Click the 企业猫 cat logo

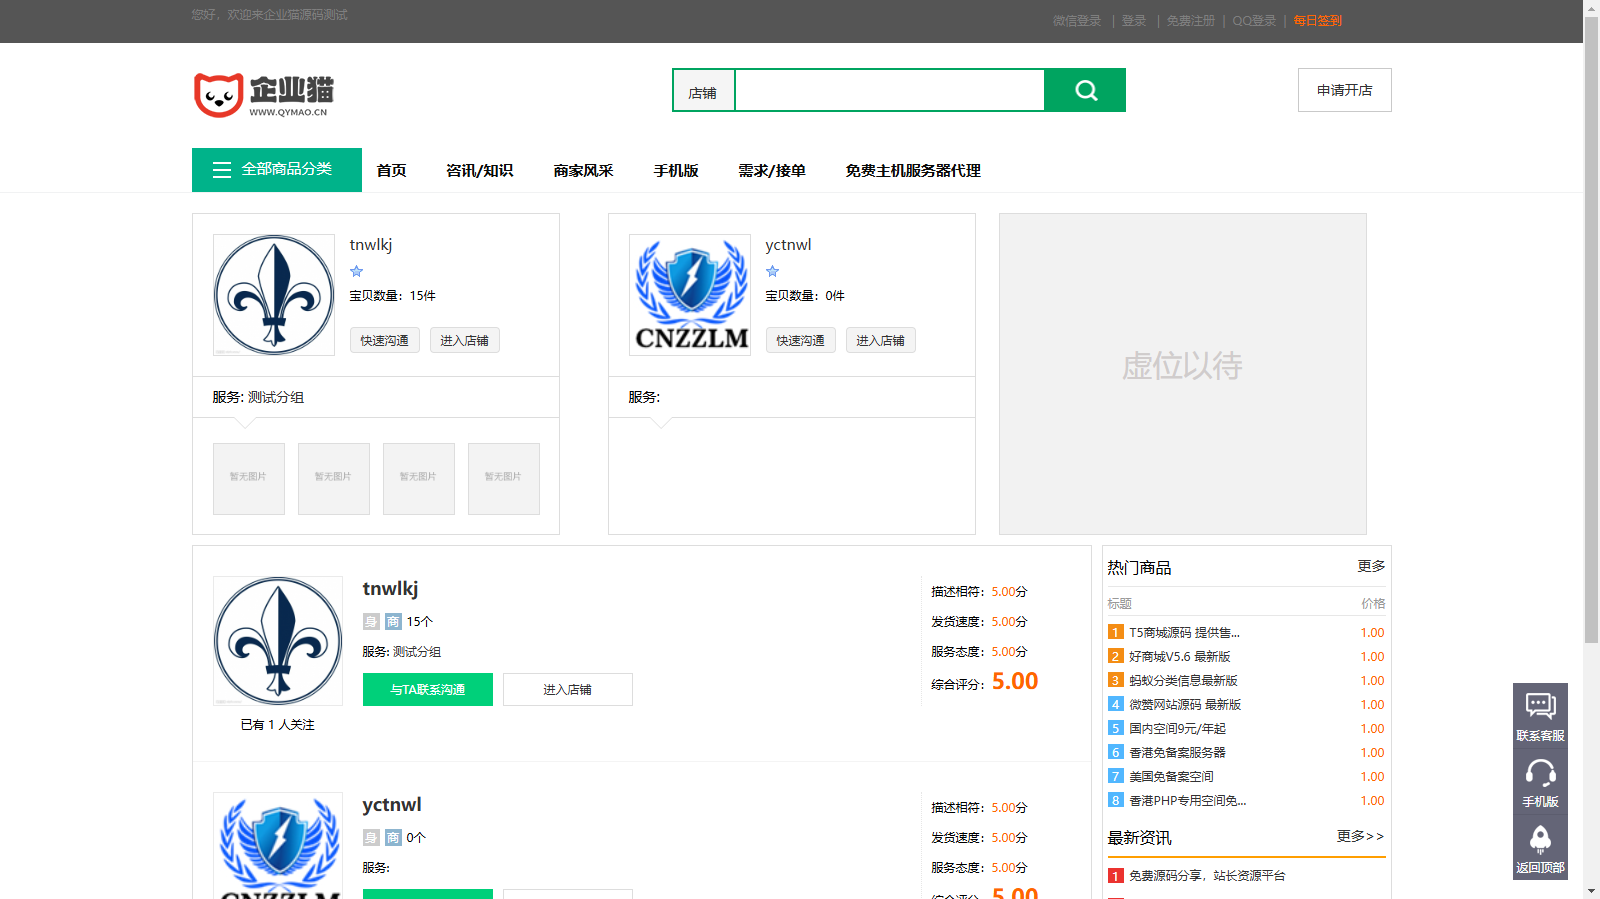263,95
